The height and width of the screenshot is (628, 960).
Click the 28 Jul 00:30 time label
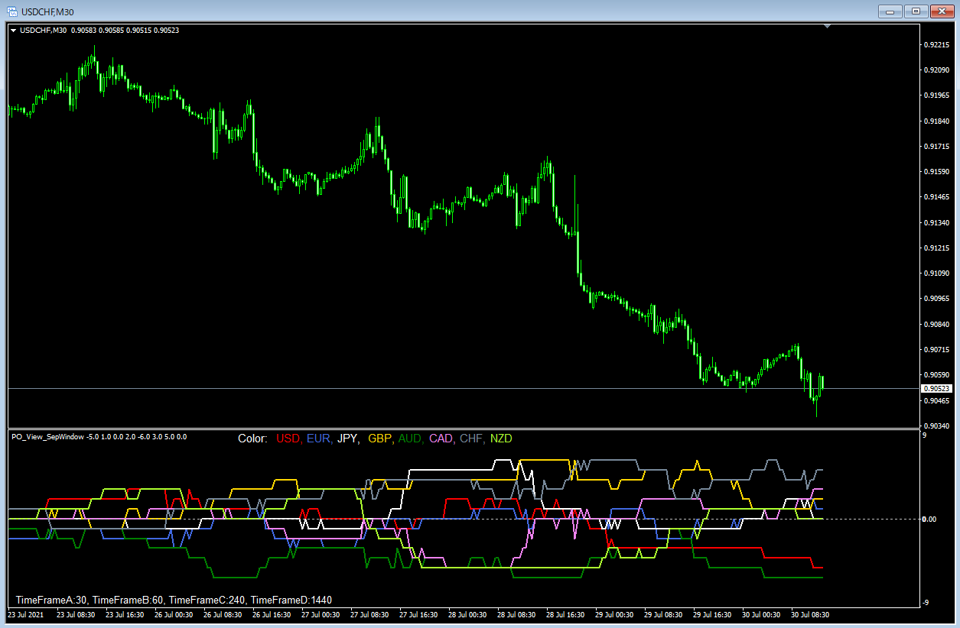click(x=468, y=615)
